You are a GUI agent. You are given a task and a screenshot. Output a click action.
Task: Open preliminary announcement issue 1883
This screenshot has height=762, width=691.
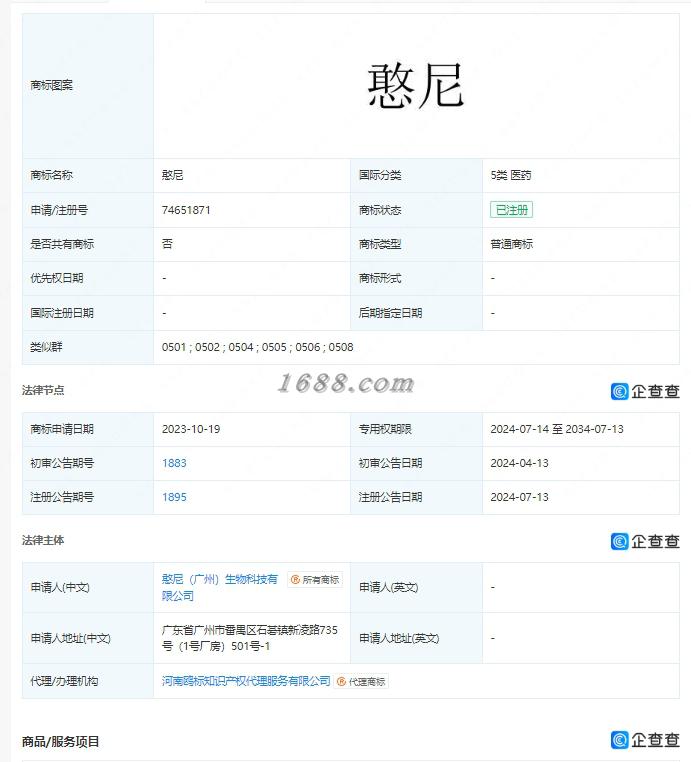pos(174,463)
